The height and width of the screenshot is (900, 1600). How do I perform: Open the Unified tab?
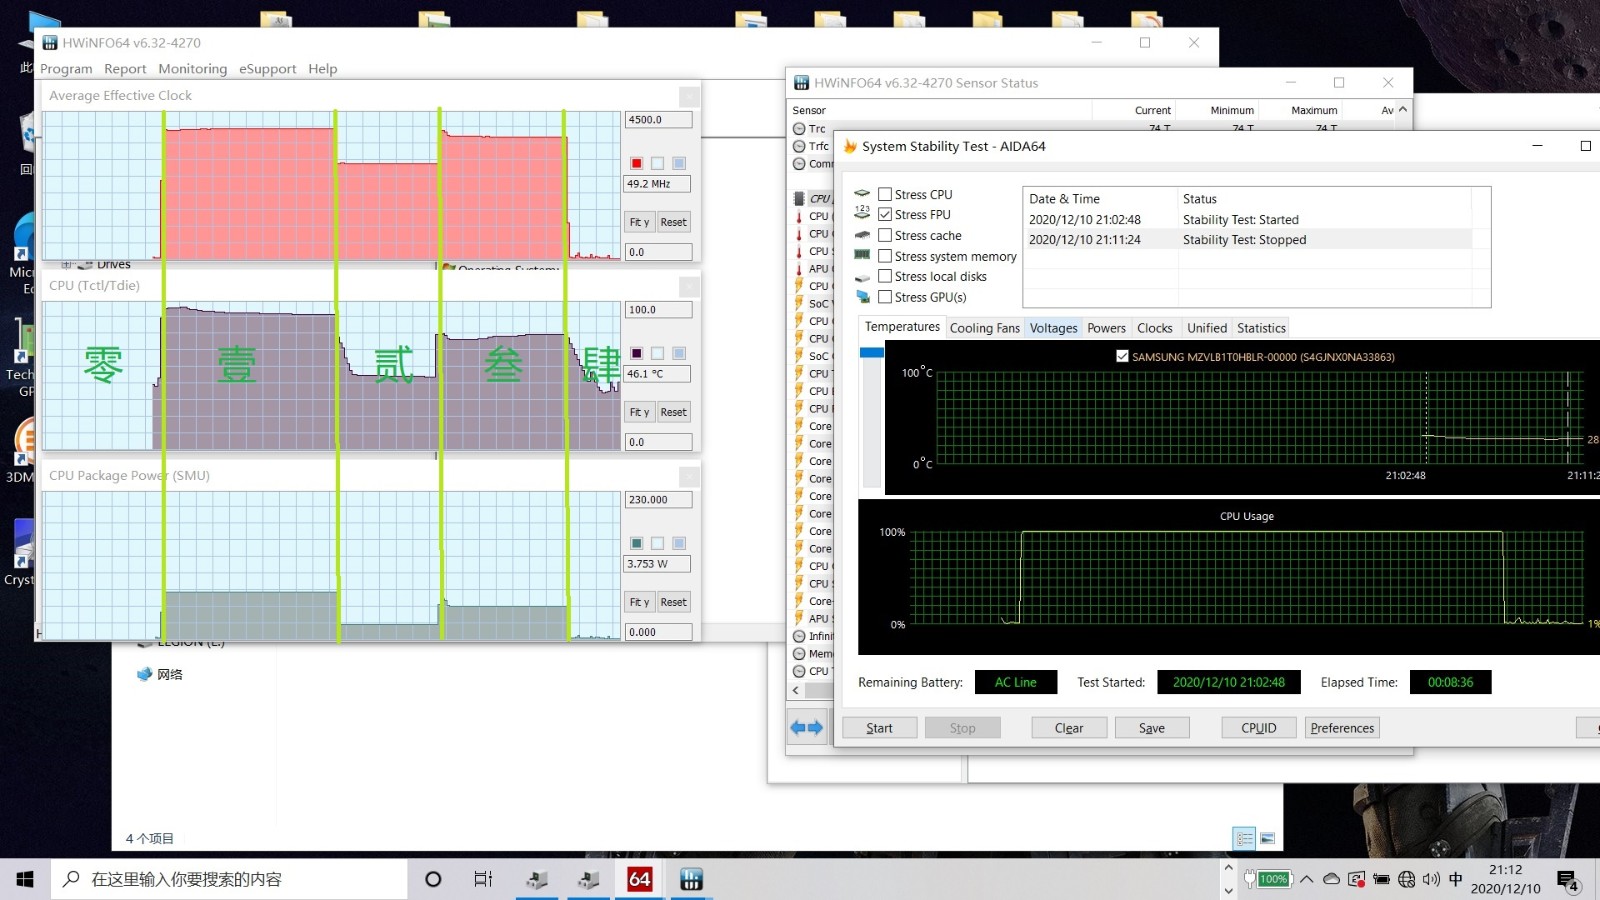pos(1207,328)
